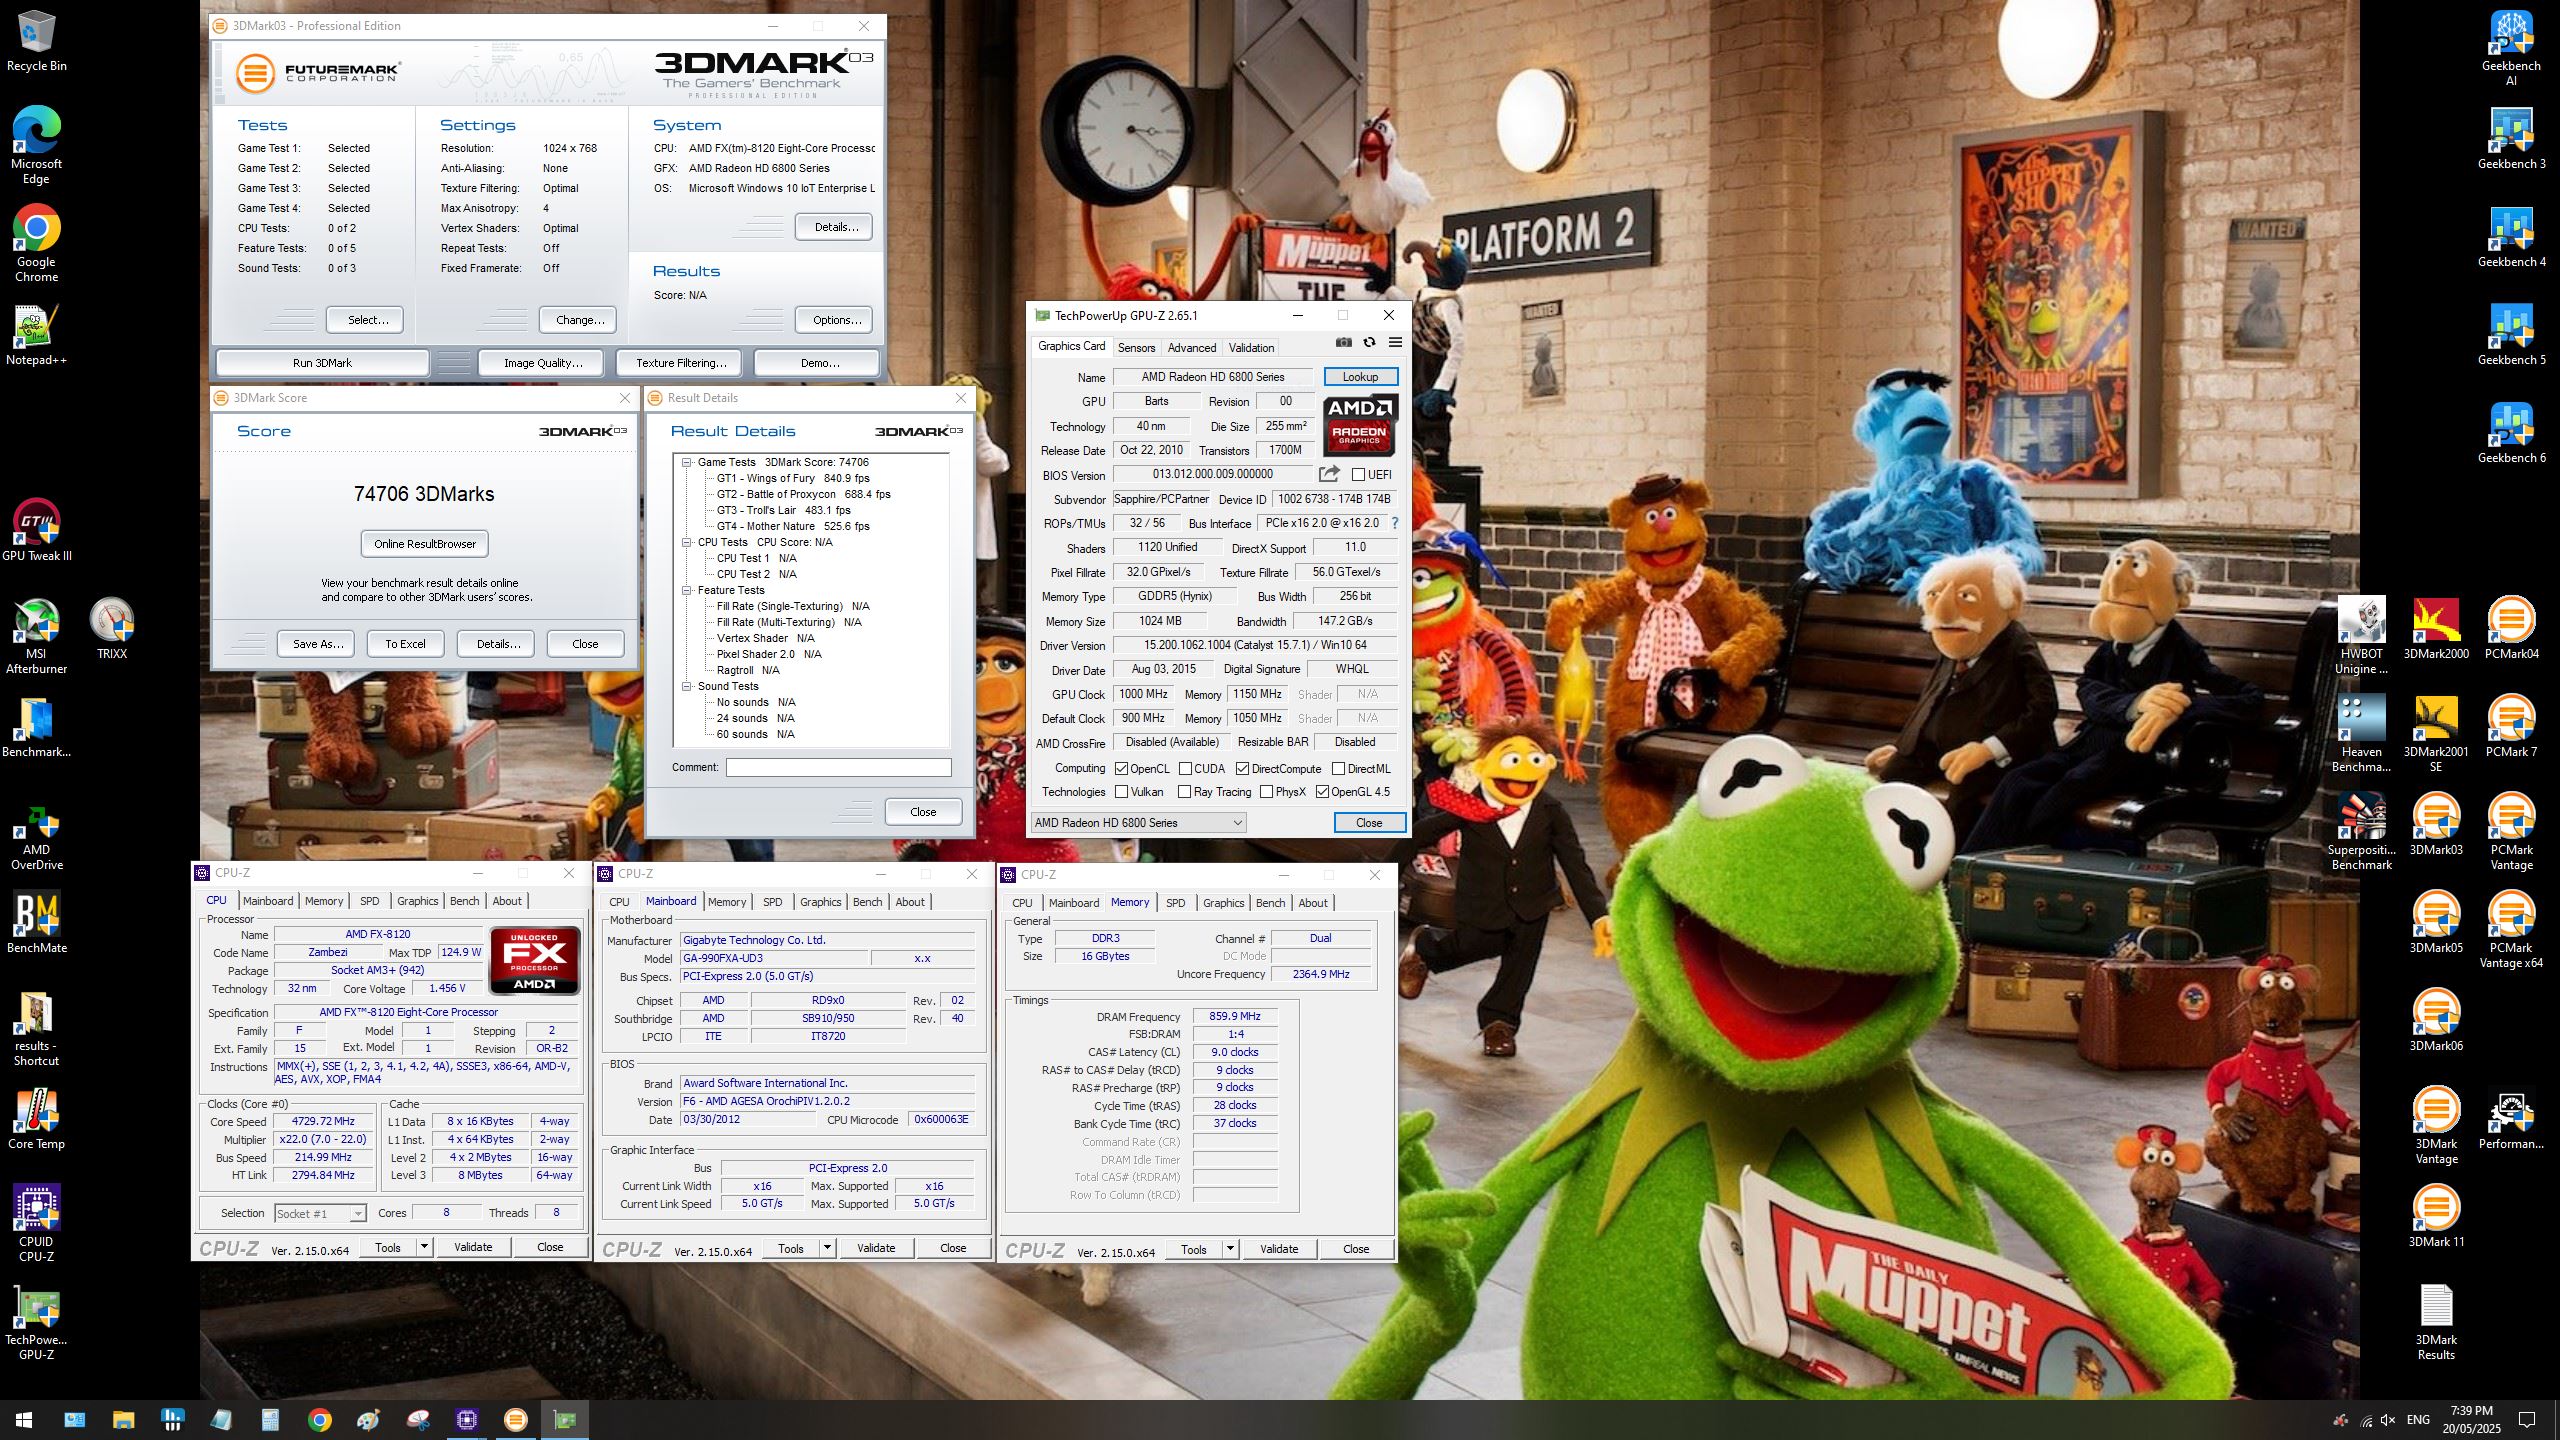Launch Geekbench 6 desktop shortcut
This screenshot has width=2560, height=1440.
coord(2511,433)
